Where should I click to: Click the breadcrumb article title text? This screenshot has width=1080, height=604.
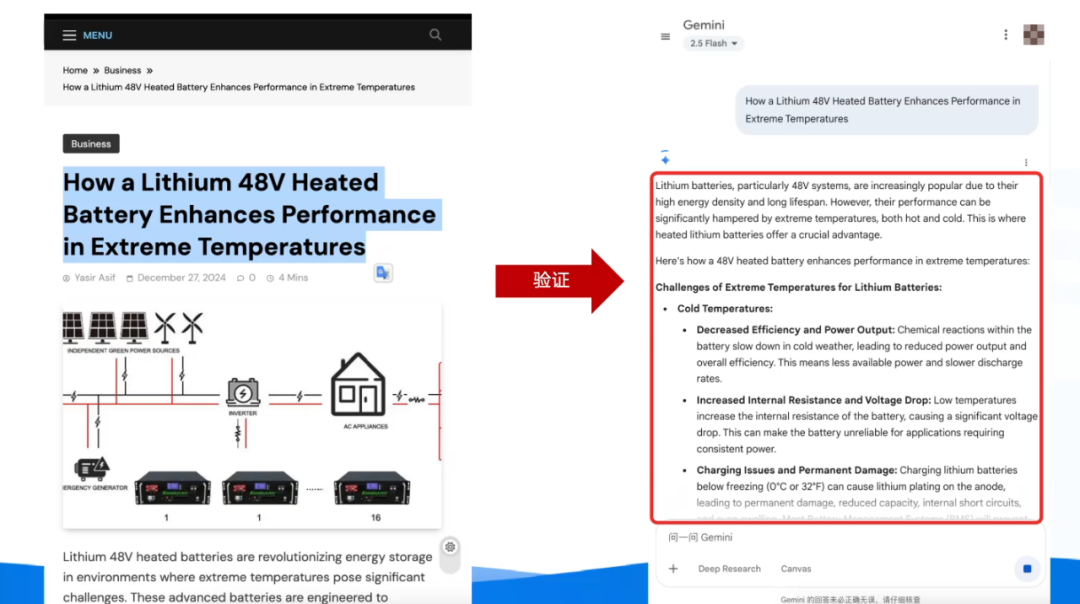tap(238, 87)
